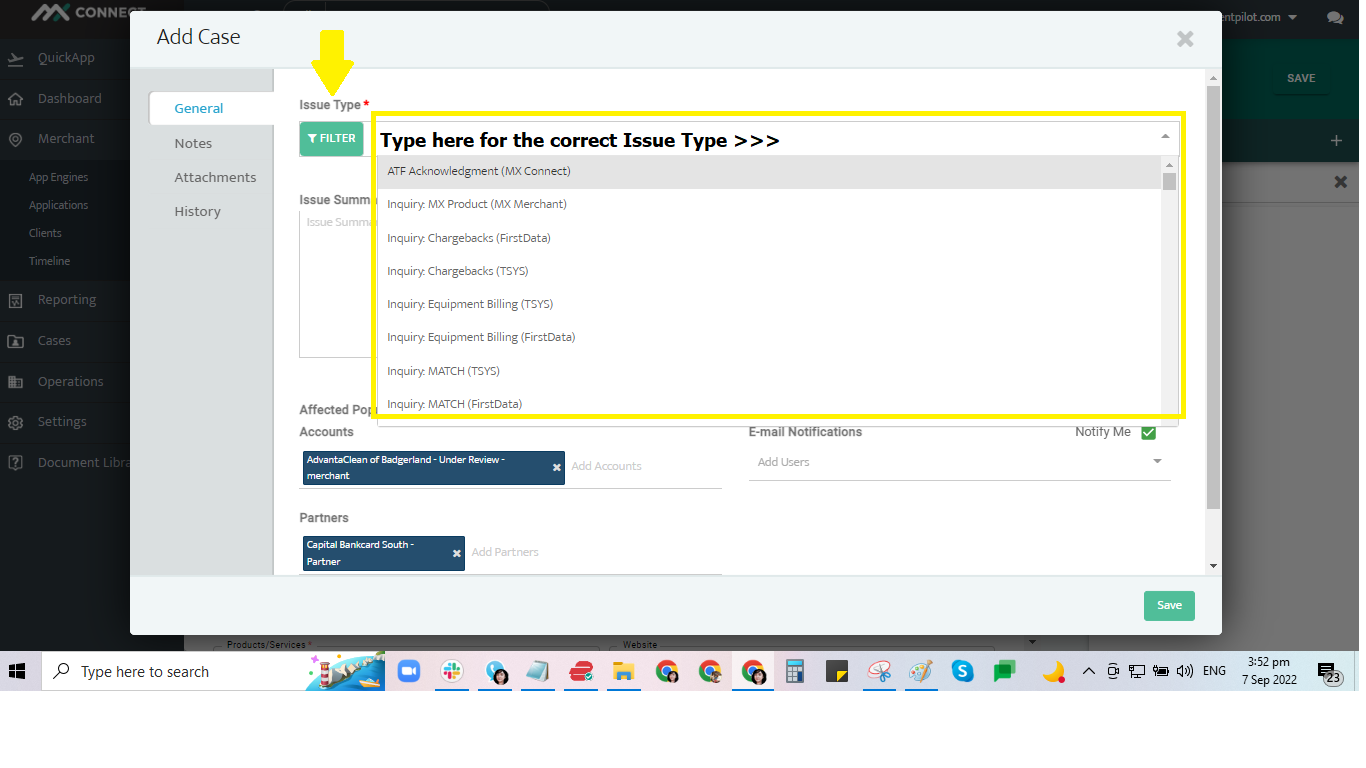1366x768 pixels.
Task: Open the Snipping Tool in taskbar
Action: pos(879,672)
